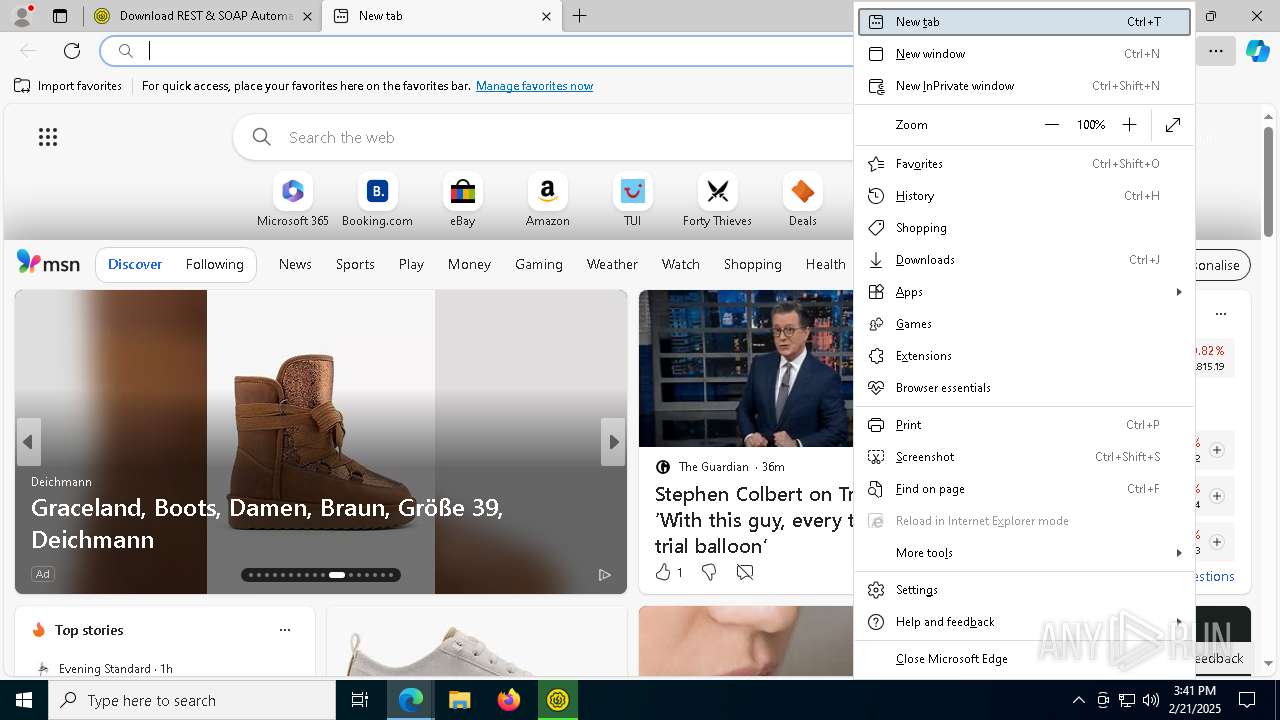Open the Graceland Boots ad headline

click(267, 523)
